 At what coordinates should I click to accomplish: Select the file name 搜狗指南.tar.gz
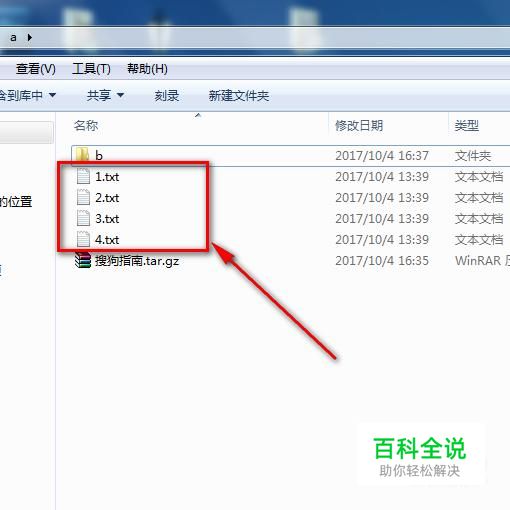pyautogui.click(x=137, y=261)
